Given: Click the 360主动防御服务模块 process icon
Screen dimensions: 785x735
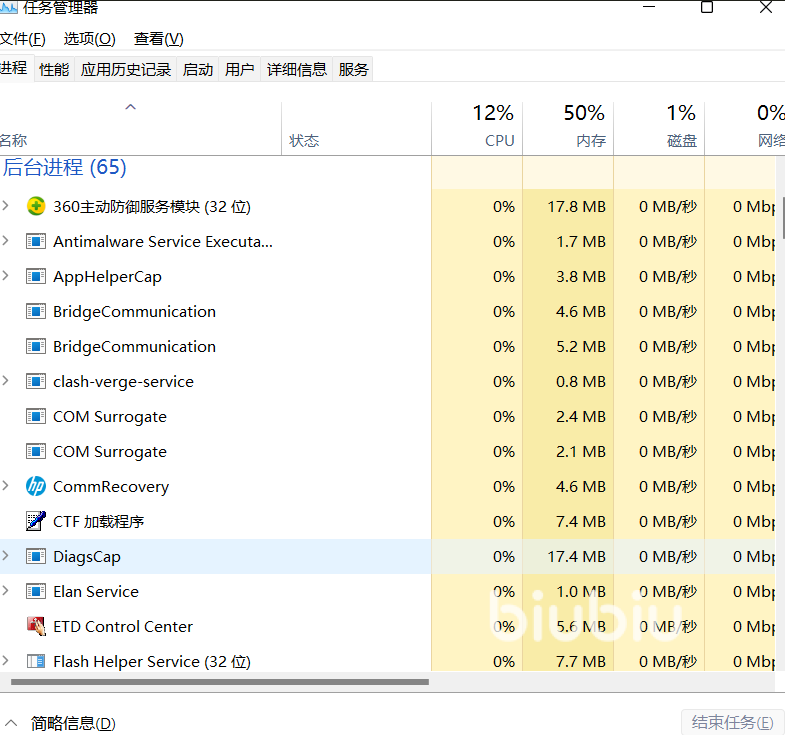Looking at the screenshot, I should coord(36,207).
